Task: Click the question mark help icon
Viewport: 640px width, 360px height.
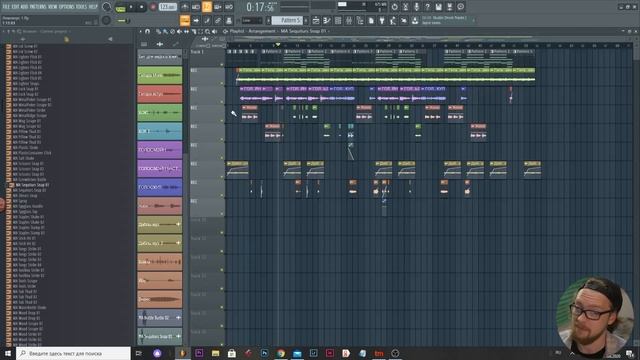Action: tap(427, 7)
